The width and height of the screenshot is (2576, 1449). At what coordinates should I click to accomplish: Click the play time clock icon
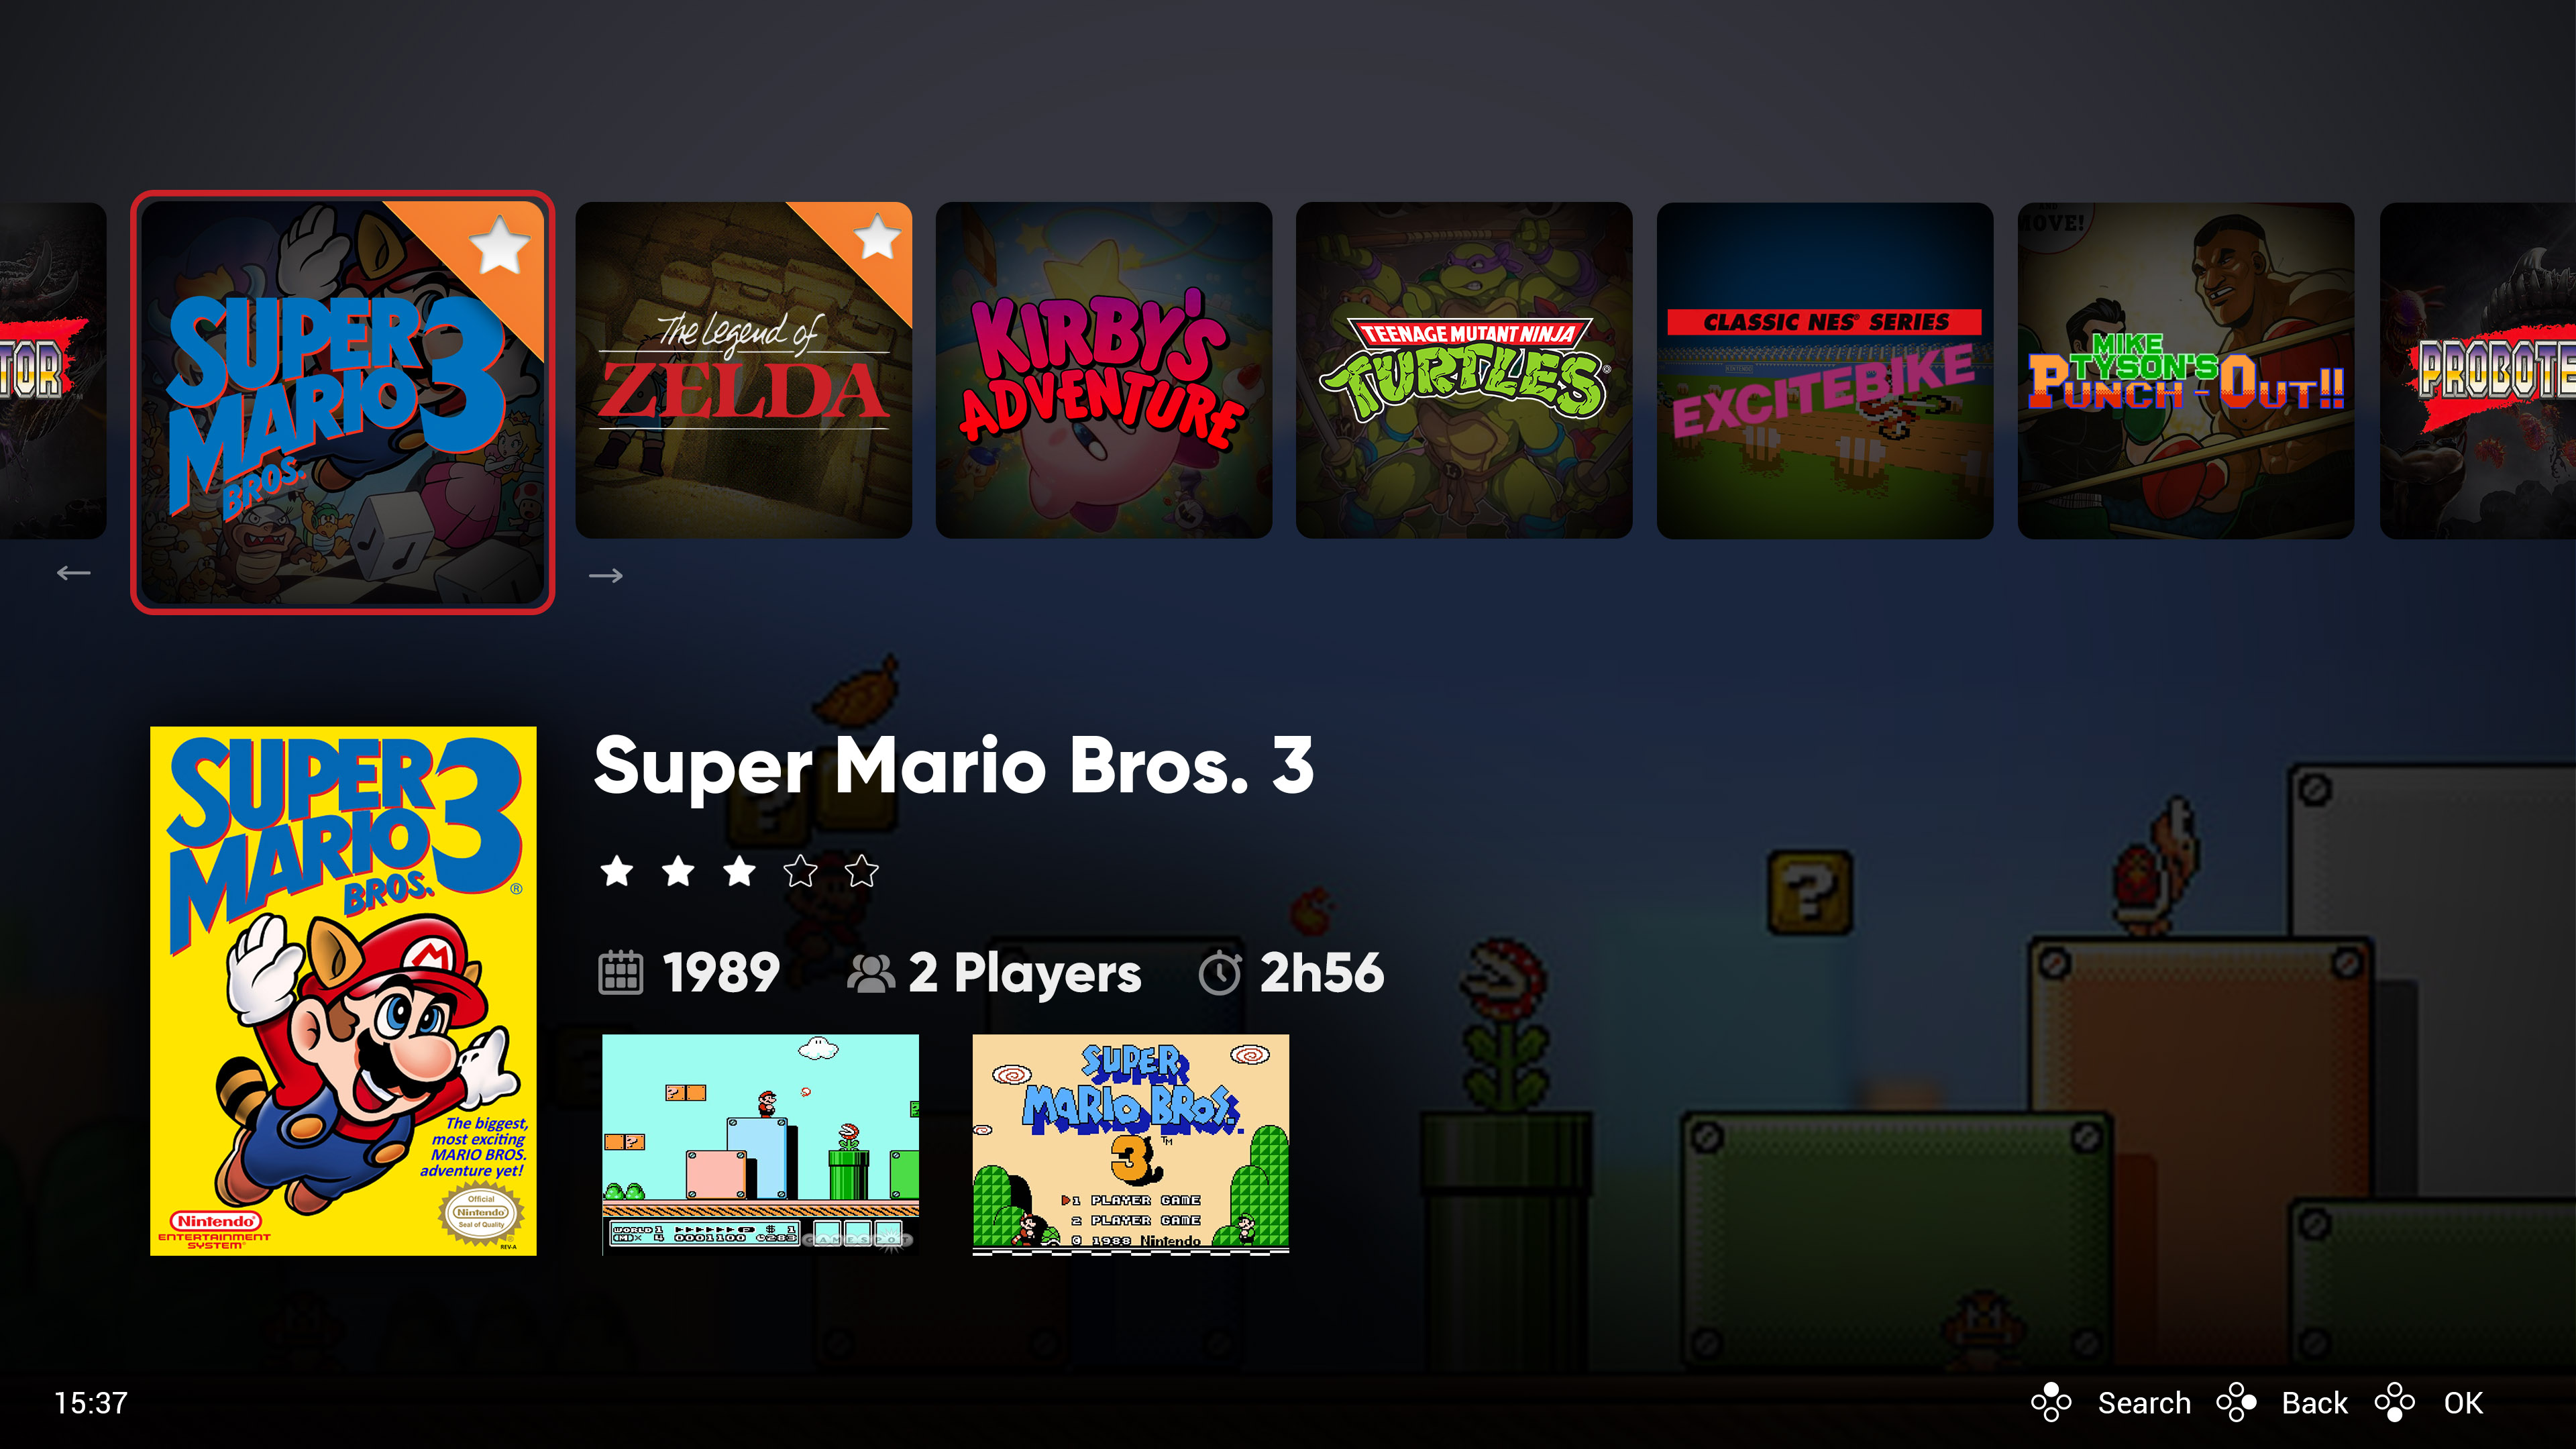coord(1219,973)
